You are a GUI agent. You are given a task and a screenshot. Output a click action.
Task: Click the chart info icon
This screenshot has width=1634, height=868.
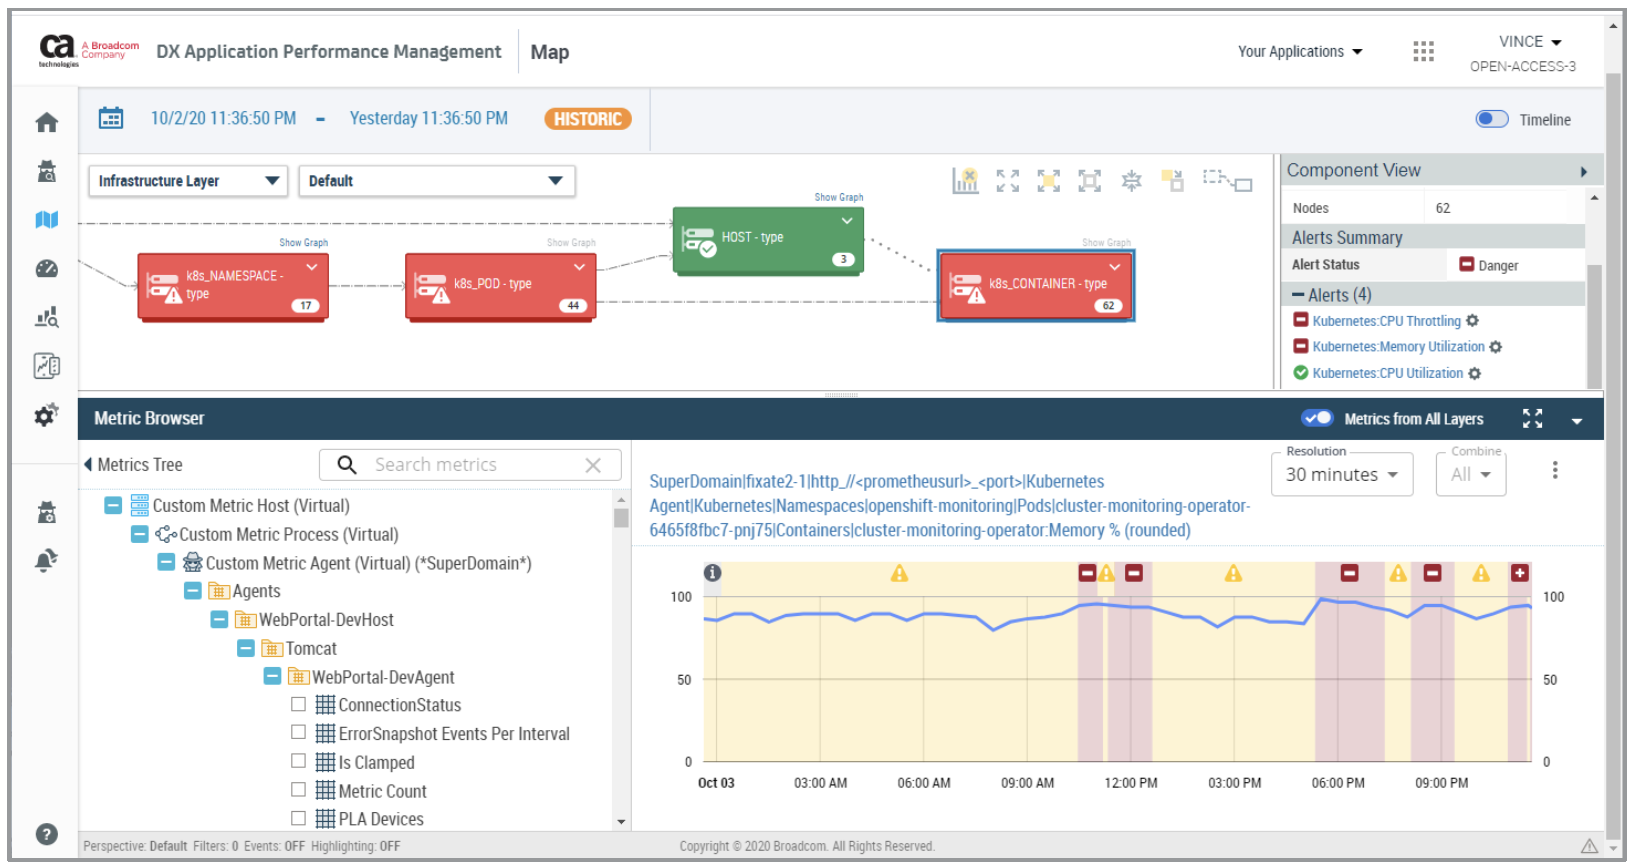(712, 573)
